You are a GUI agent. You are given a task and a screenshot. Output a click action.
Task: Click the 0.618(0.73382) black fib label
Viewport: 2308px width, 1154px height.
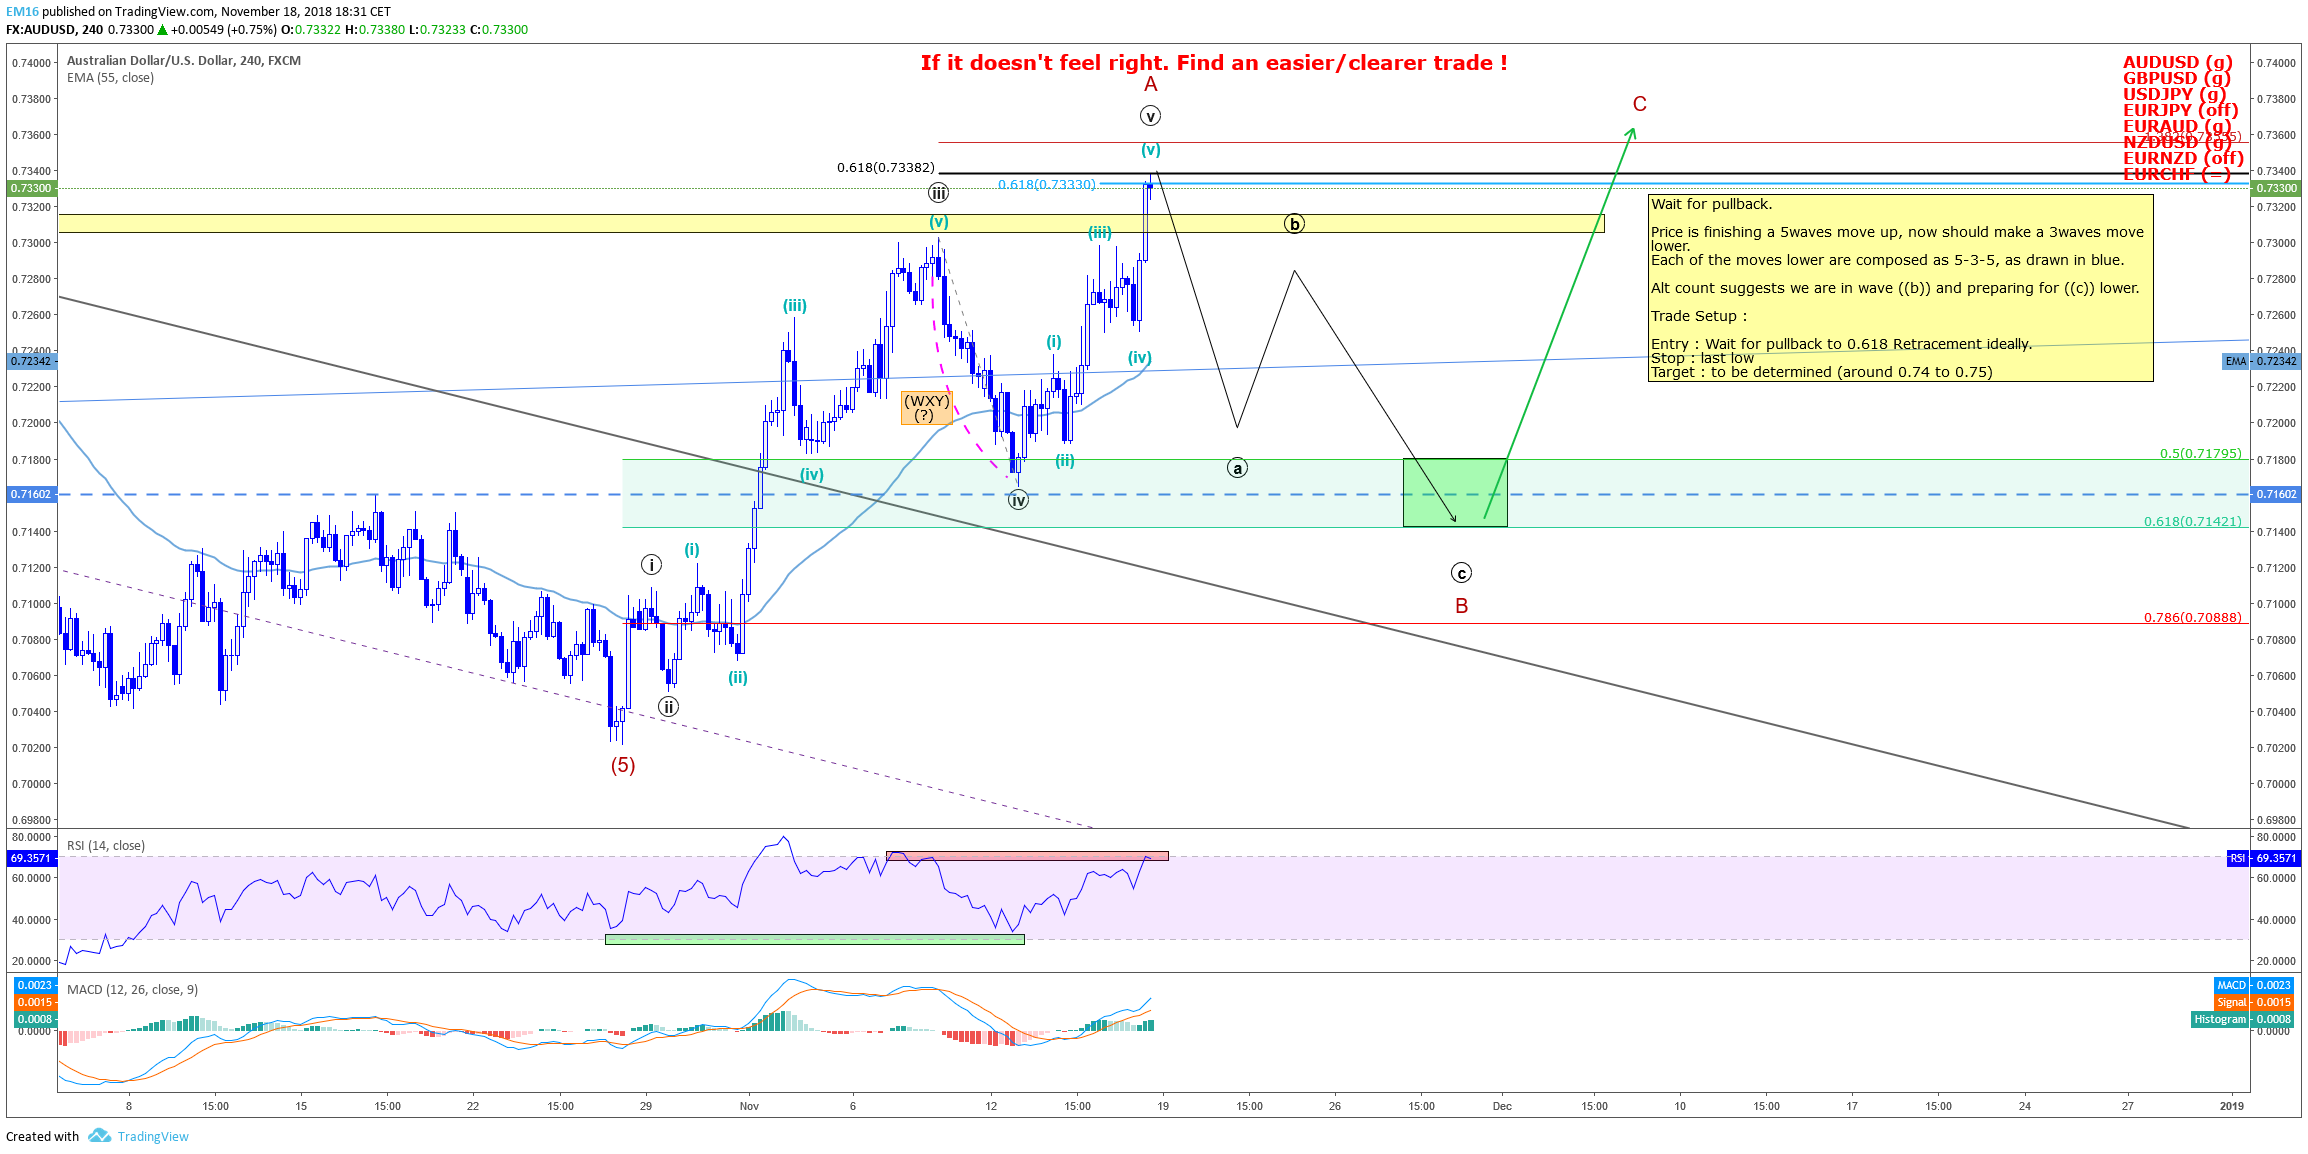(886, 167)
